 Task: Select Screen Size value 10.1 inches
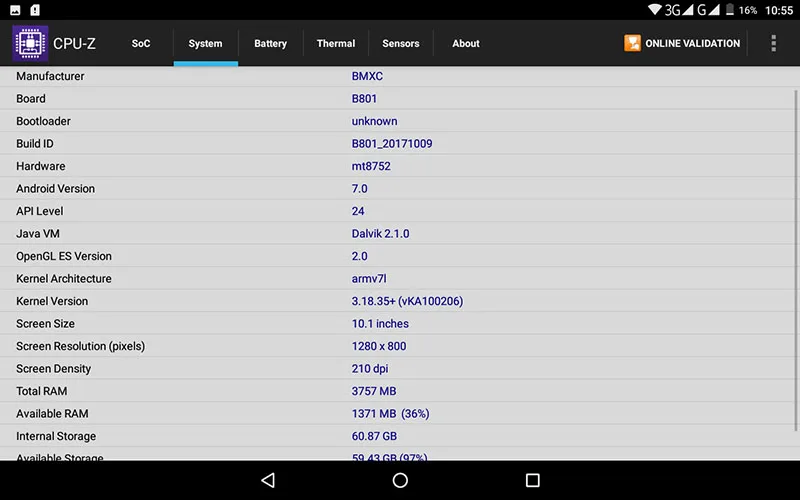pyautogui.click(x=380, y=323)
